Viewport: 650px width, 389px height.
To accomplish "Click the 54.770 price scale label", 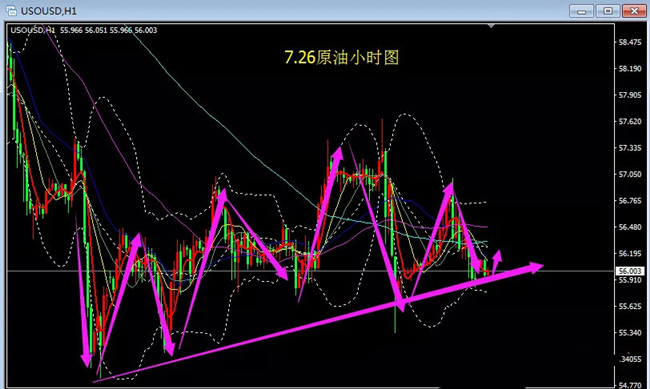I will (x=630, y=385).
